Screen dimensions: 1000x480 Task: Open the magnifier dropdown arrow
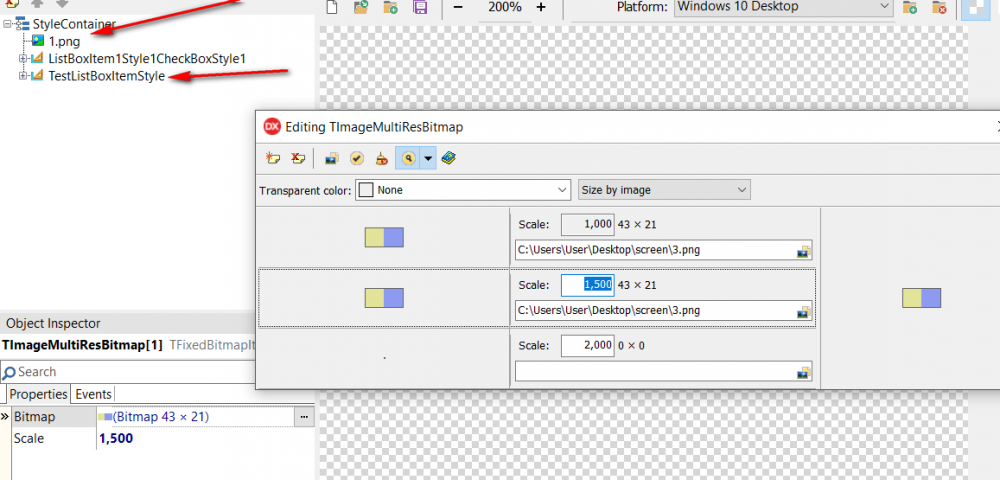pyautogui.click(x=429, y=158)
